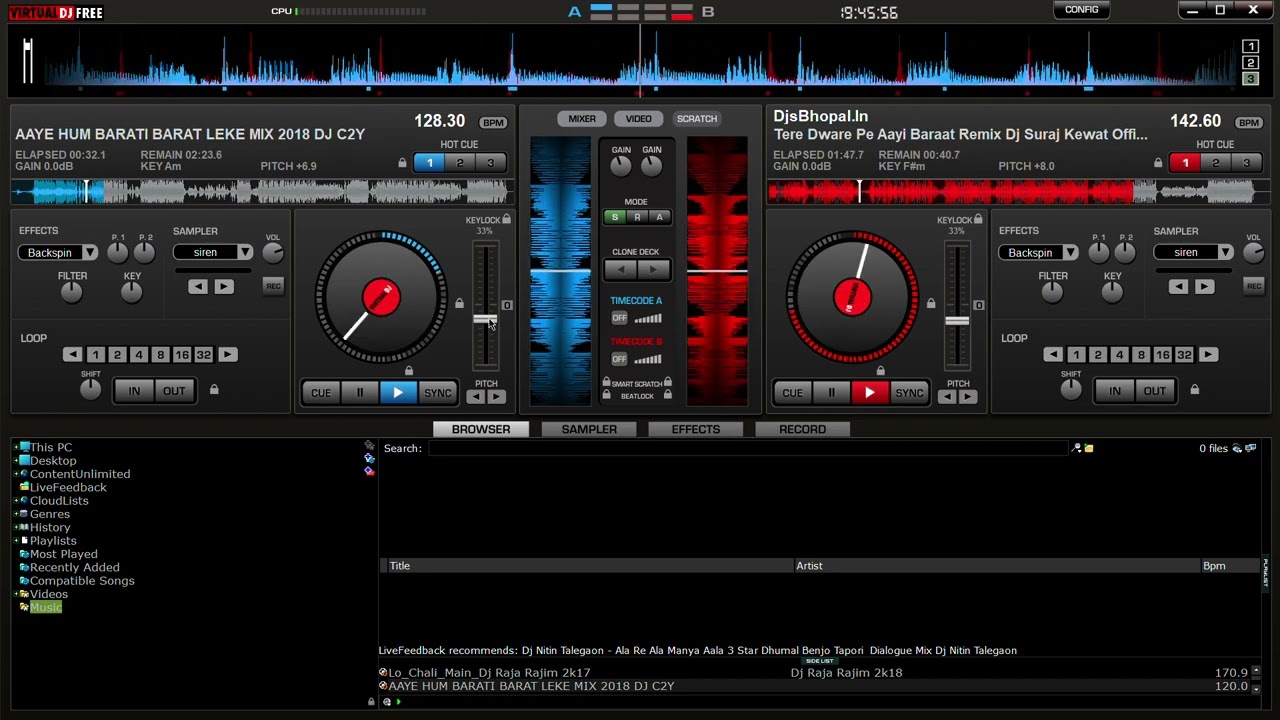
Task: Switch to the SCRATCH panel
Action: coord(697,119)
